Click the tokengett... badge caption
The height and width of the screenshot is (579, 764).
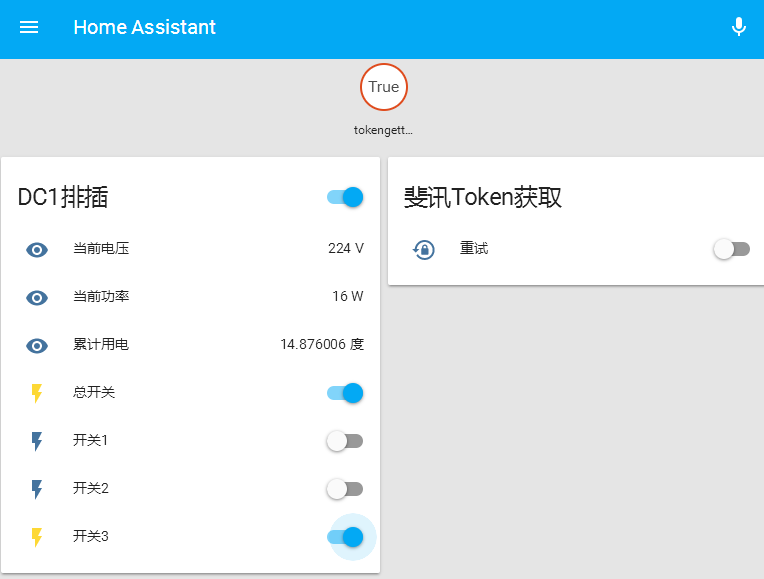click(383, 130)
